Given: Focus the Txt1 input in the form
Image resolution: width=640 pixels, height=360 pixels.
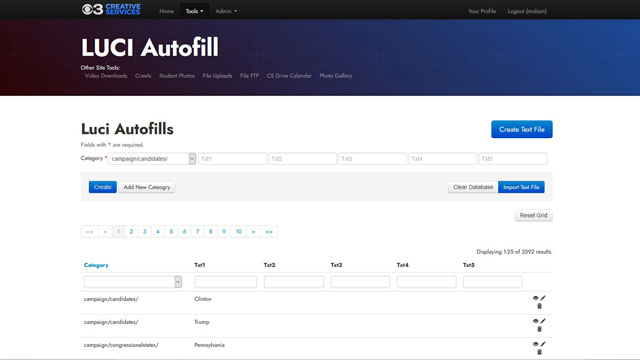Looking at the screenshot, I should [x=232, y=159].
